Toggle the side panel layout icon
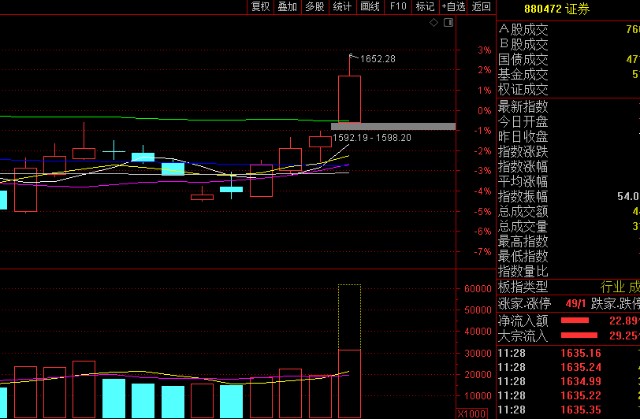 point(449,23)
